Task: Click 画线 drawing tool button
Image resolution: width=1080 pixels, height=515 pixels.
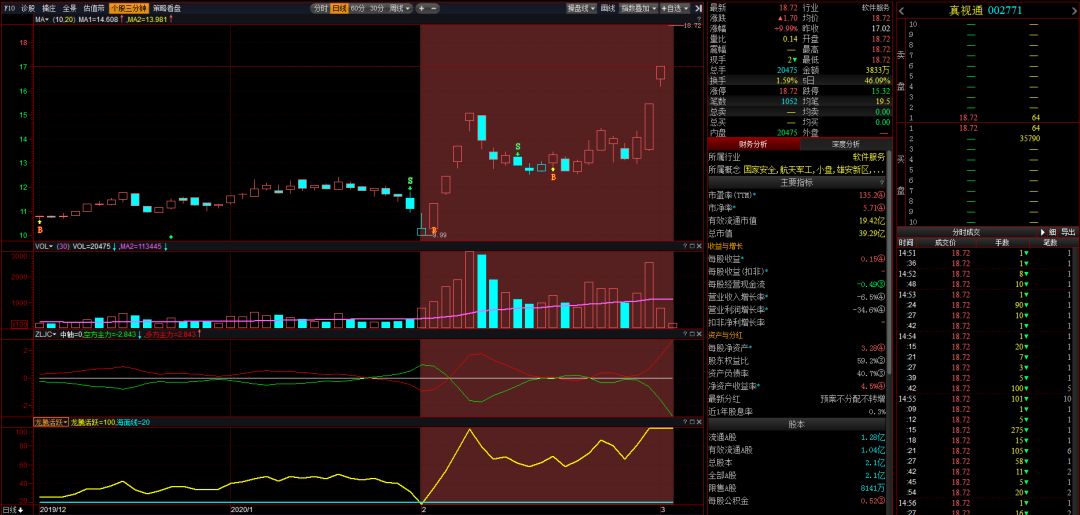Action: tap(608, 8)
